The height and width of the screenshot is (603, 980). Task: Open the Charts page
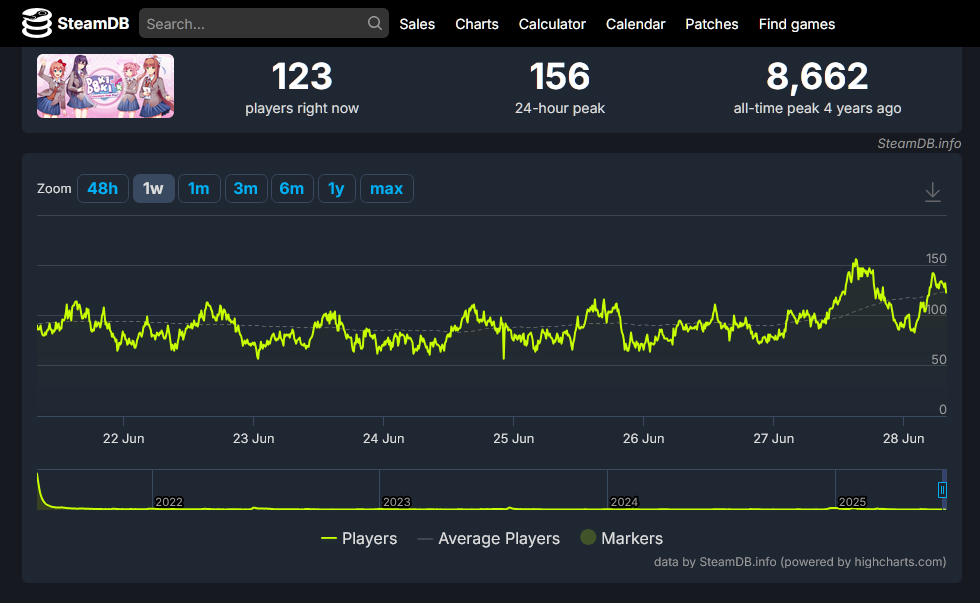tap(477, 24)
